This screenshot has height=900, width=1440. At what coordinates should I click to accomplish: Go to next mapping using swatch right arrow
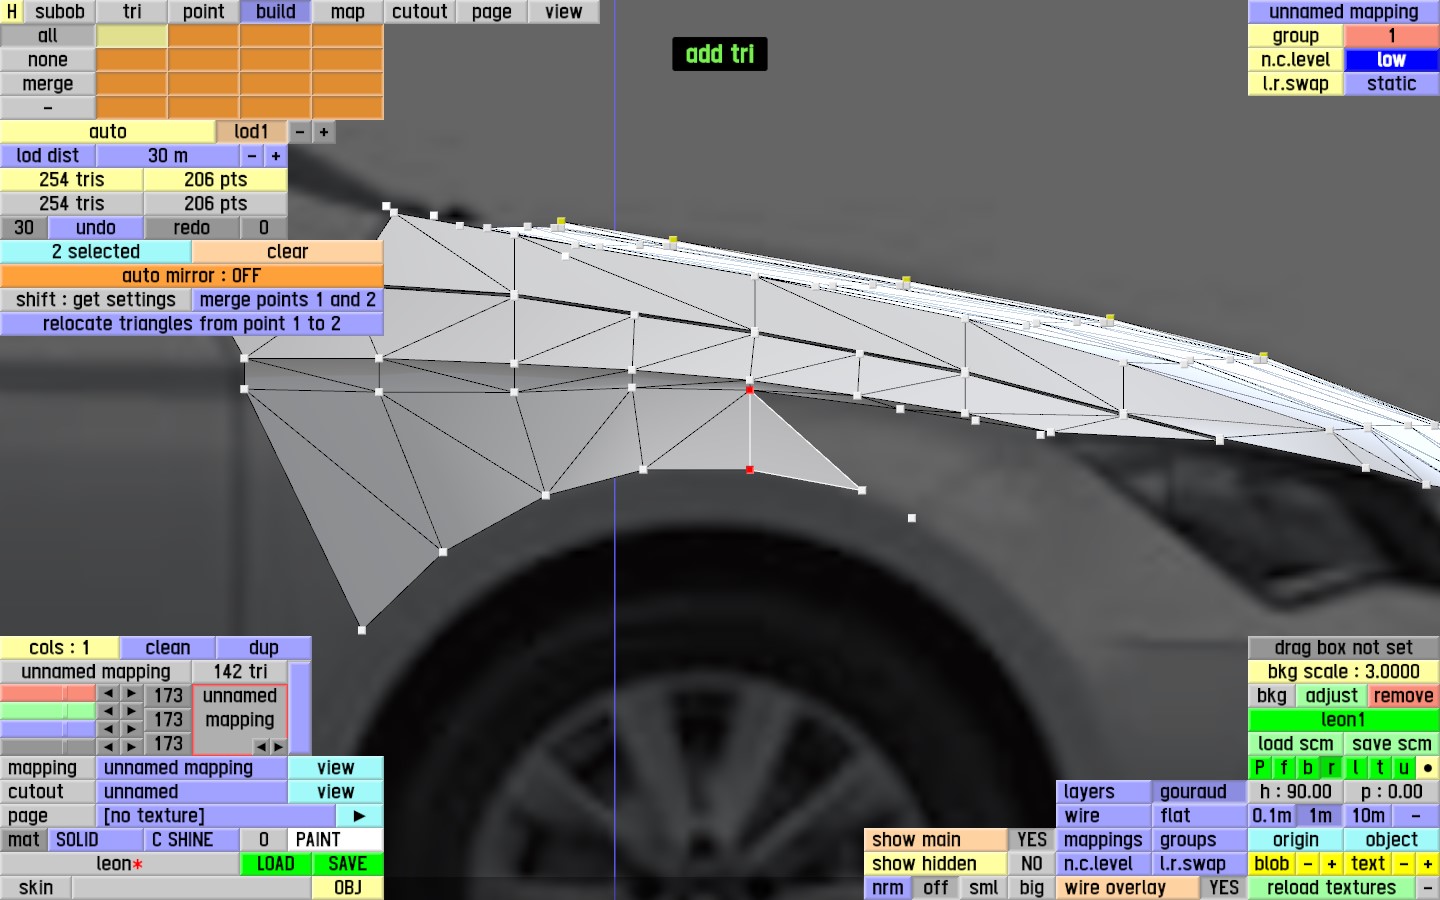pos(277,746)
